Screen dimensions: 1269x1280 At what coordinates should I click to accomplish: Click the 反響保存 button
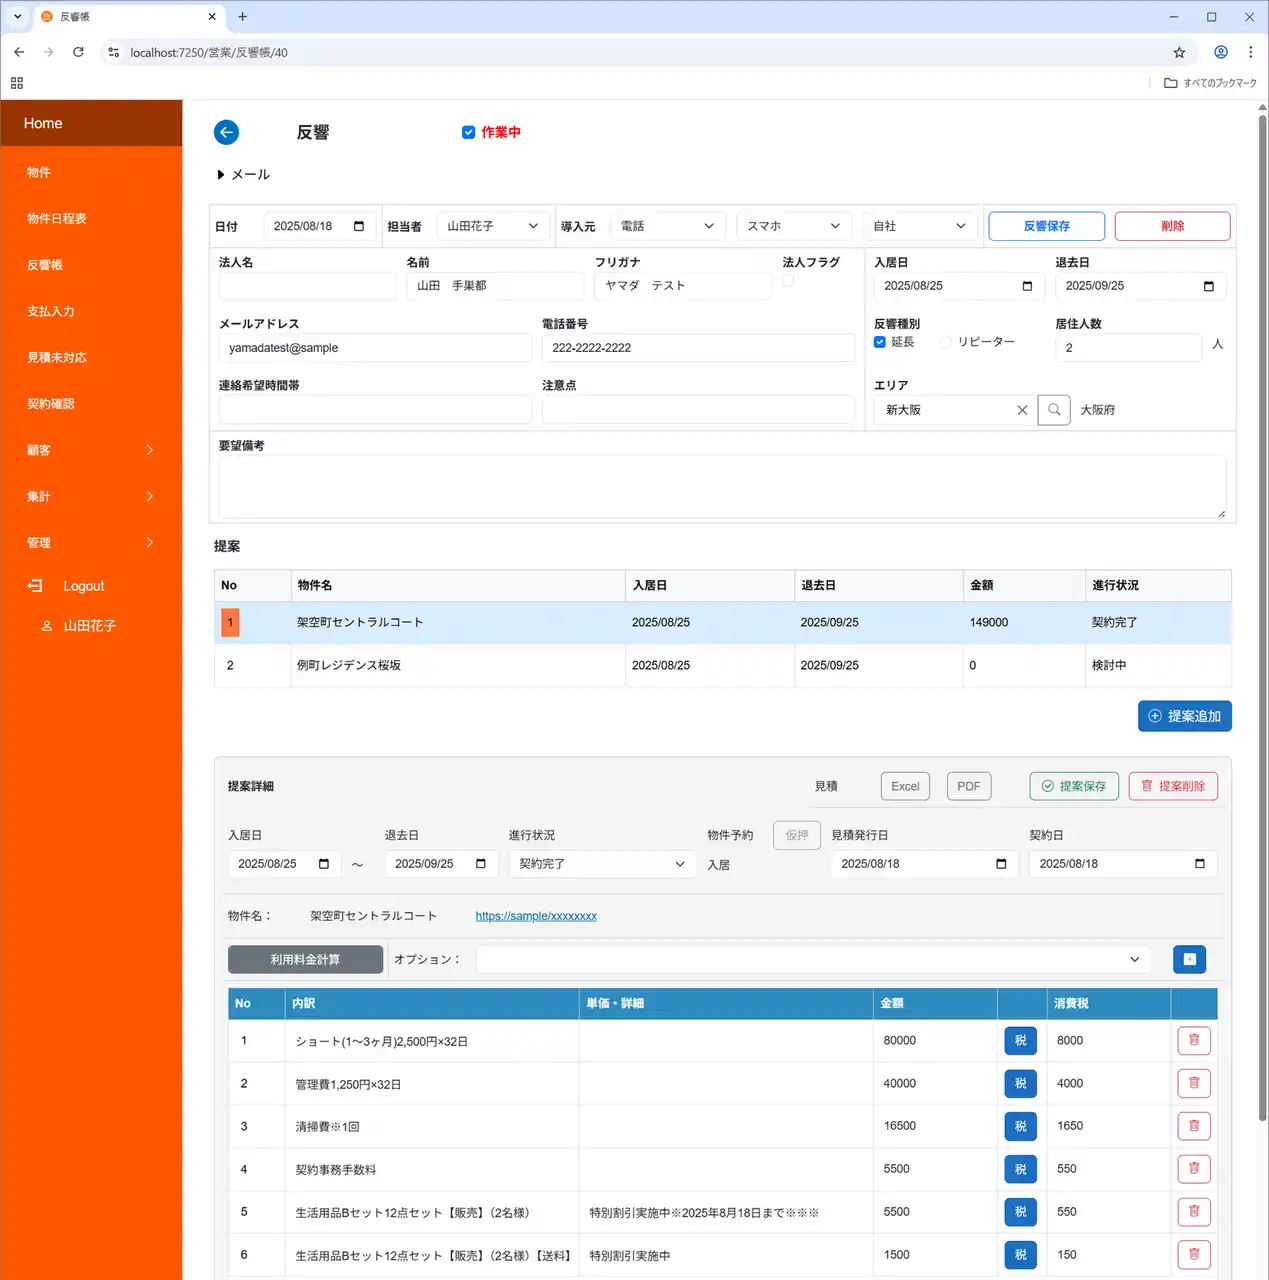[x=1046, y=226]
